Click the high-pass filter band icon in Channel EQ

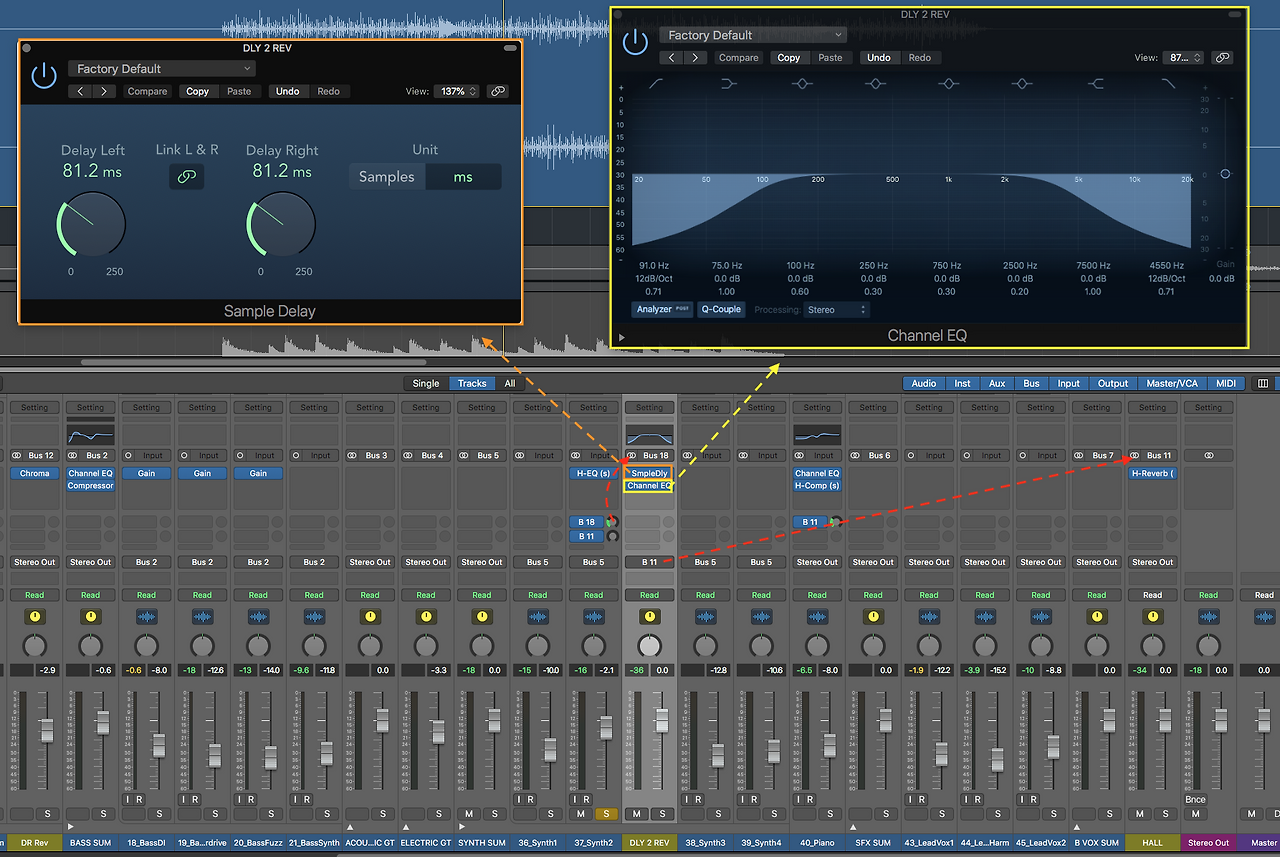point(656,84)
